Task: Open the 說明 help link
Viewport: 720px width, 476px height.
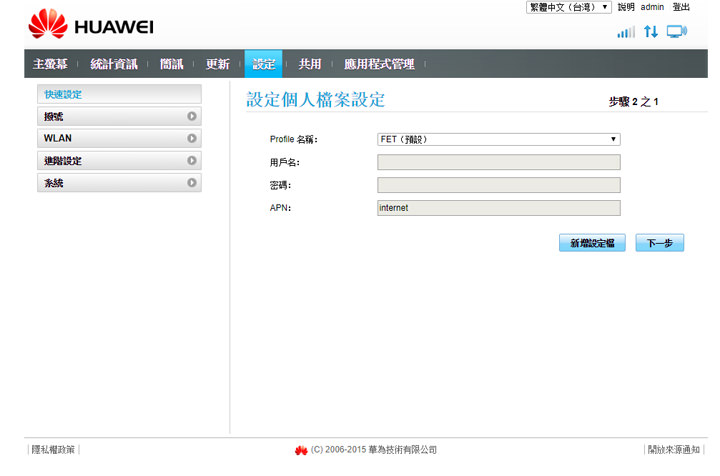Action: [626, 7]
